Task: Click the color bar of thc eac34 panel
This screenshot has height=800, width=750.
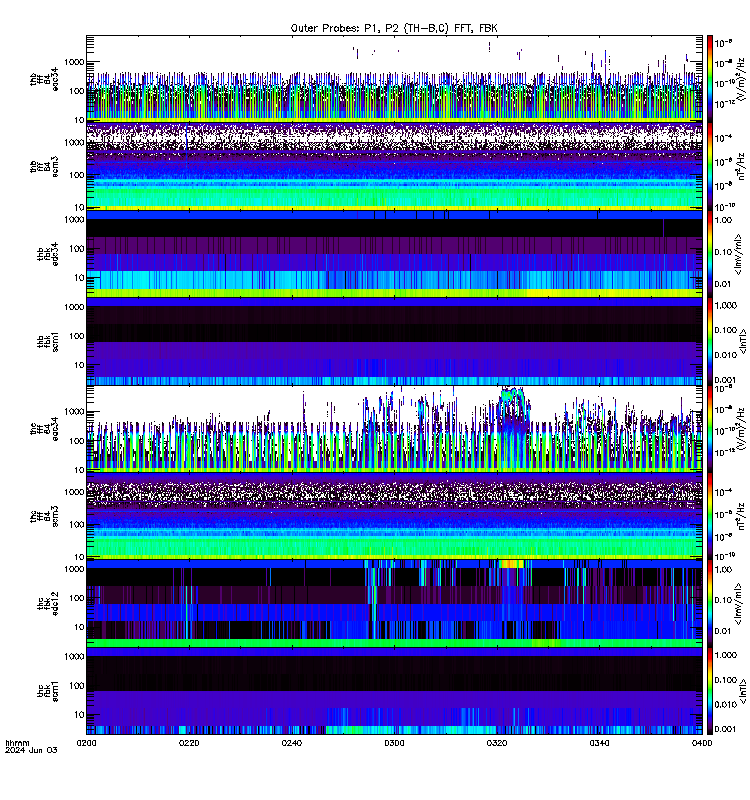Action: pos(710,429)
